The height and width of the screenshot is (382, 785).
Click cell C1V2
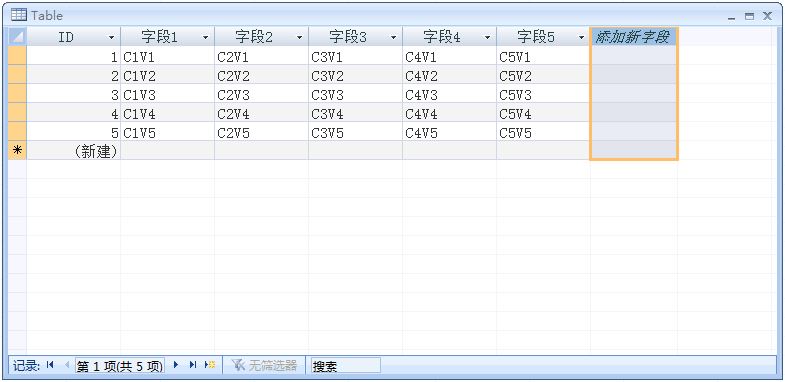coord(168,75)
